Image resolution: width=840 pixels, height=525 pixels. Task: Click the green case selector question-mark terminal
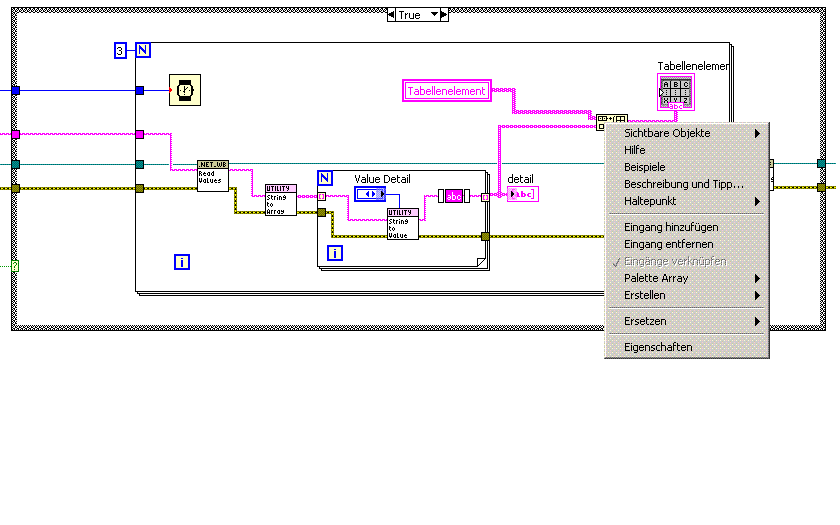[x=15, y=266]
